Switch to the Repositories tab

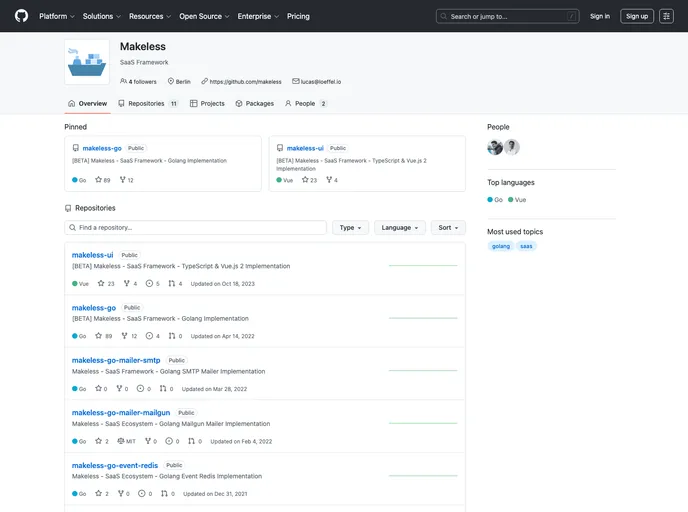pos(148,104)
